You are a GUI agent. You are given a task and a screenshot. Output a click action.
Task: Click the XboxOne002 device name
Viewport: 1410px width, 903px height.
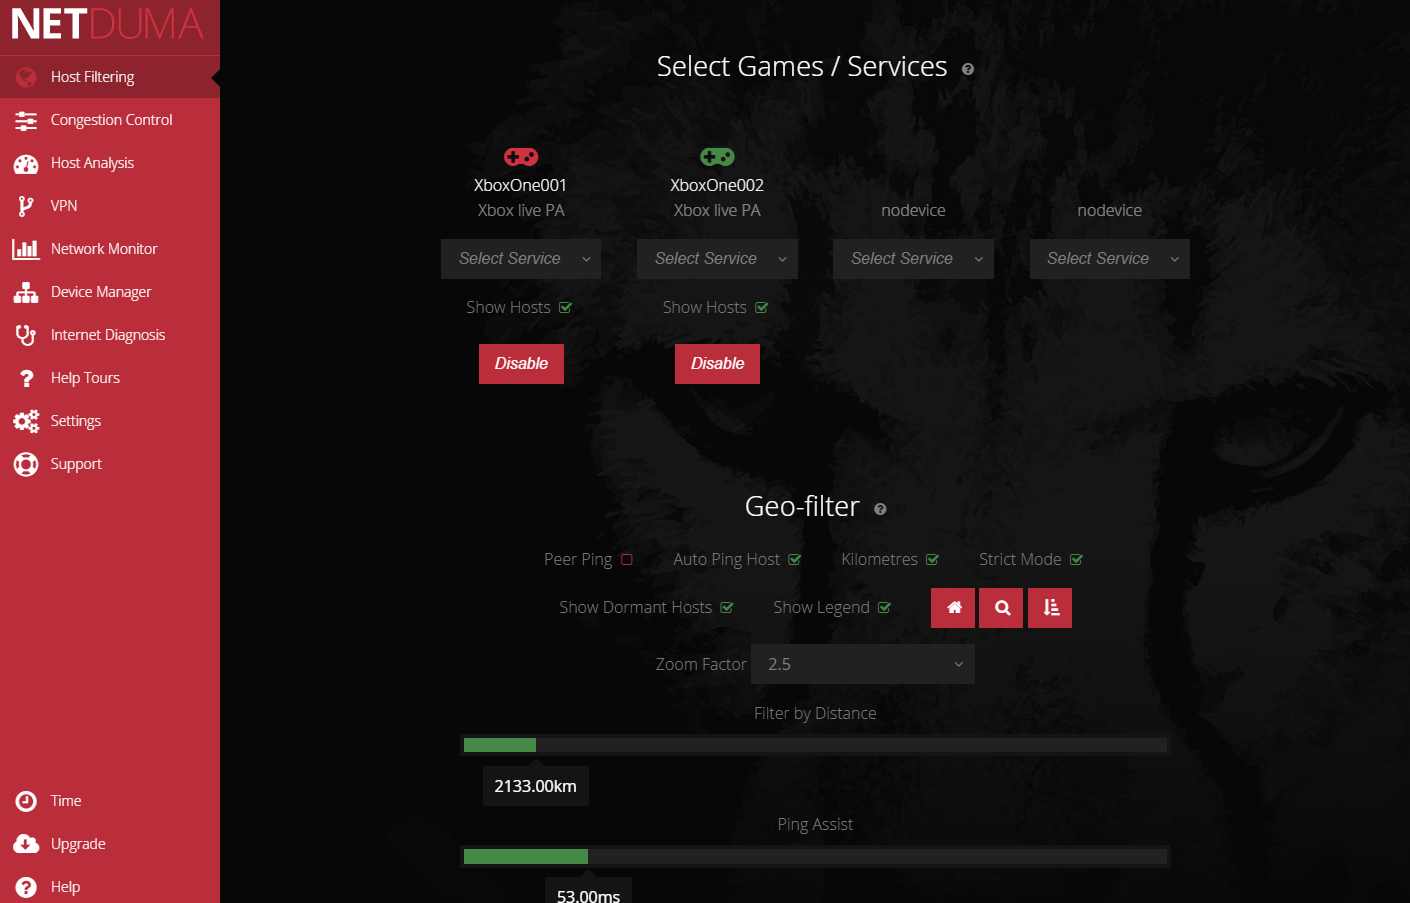717,185
